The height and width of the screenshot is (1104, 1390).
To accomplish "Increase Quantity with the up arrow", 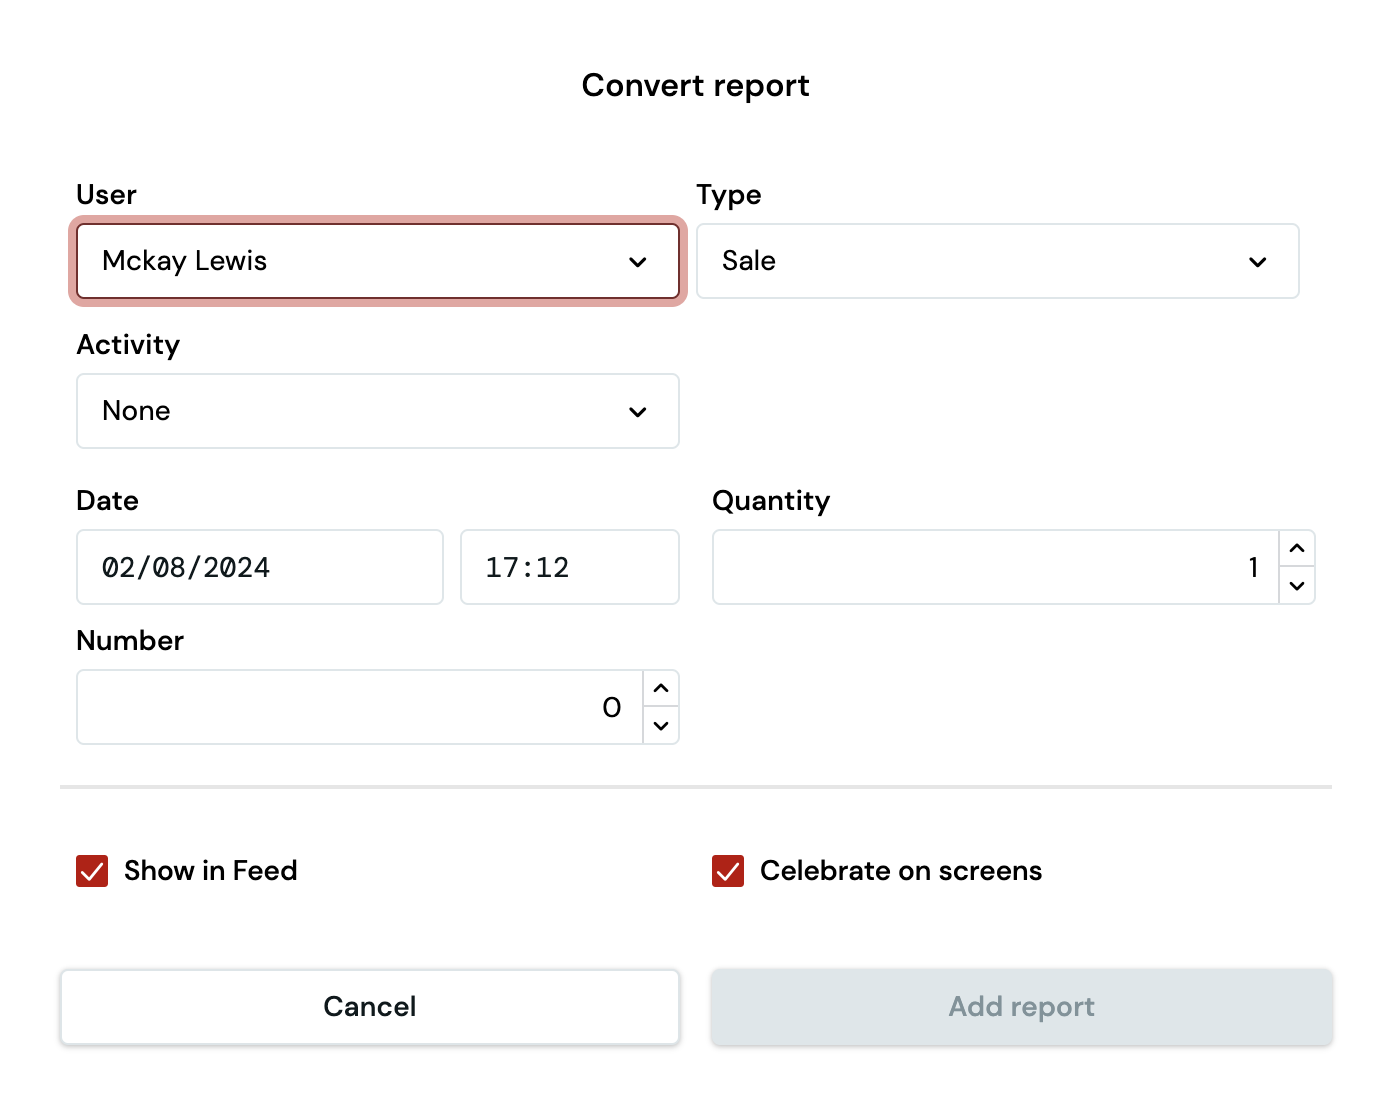I will point(1297,548).
